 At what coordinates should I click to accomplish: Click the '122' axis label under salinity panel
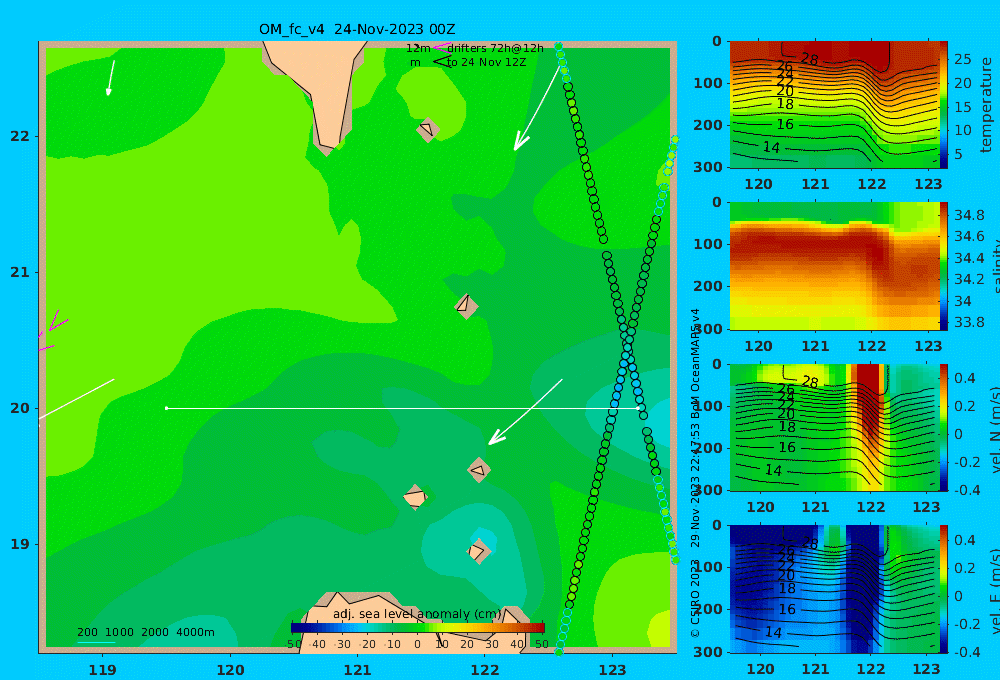[872, 346]
